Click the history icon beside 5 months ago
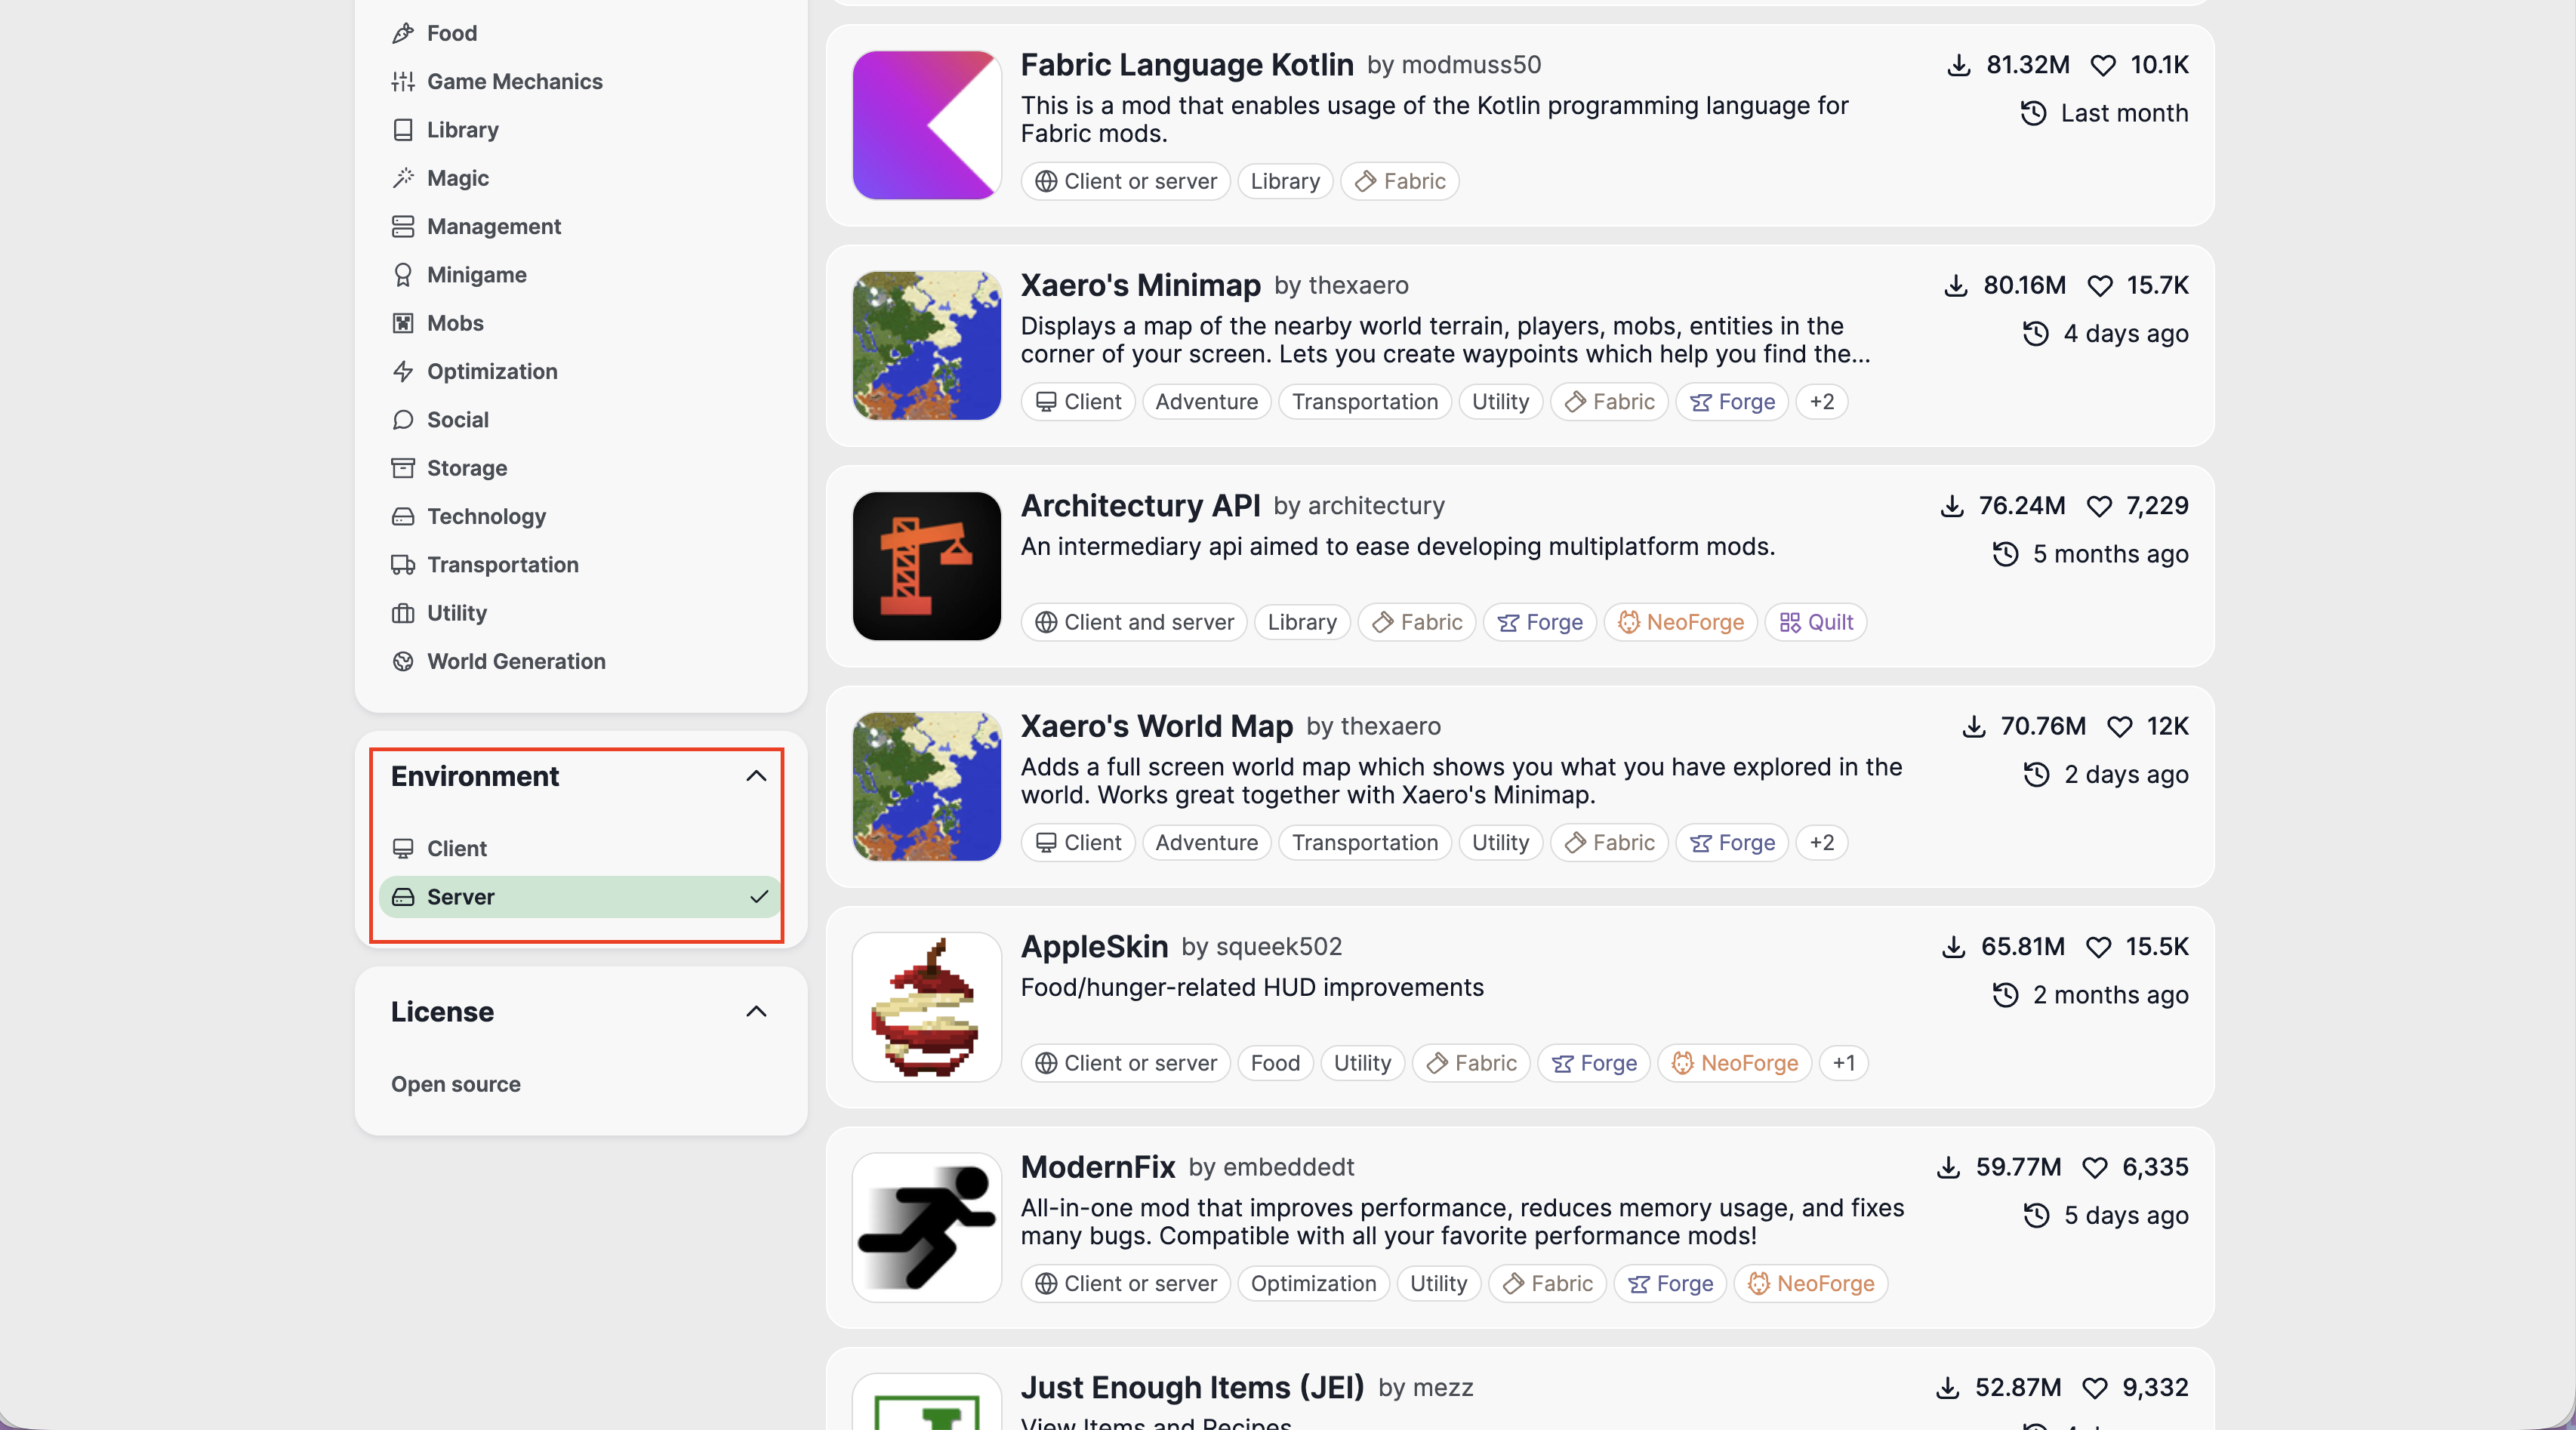 2005,554
